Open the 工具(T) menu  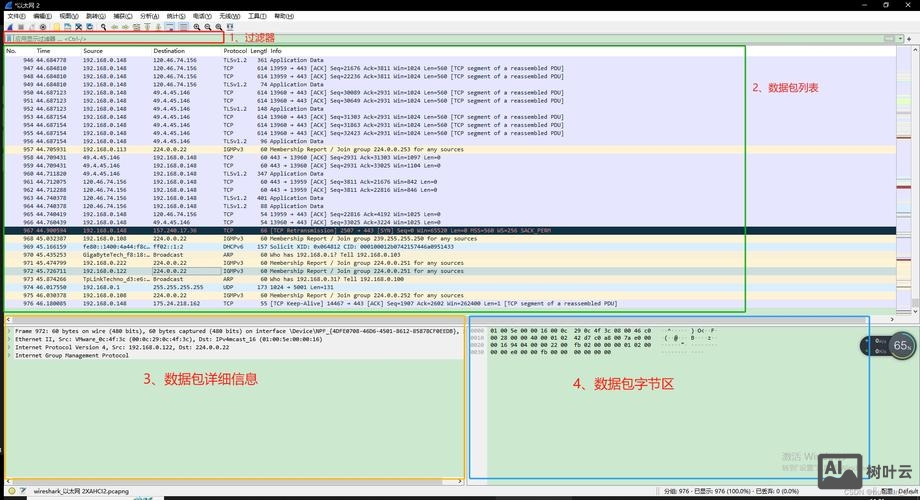coord(257,16)
